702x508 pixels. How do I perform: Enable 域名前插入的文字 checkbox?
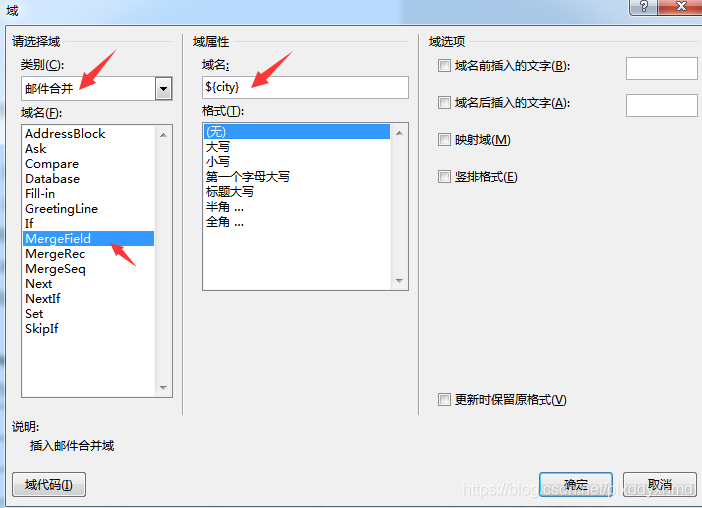pos(444,66)
